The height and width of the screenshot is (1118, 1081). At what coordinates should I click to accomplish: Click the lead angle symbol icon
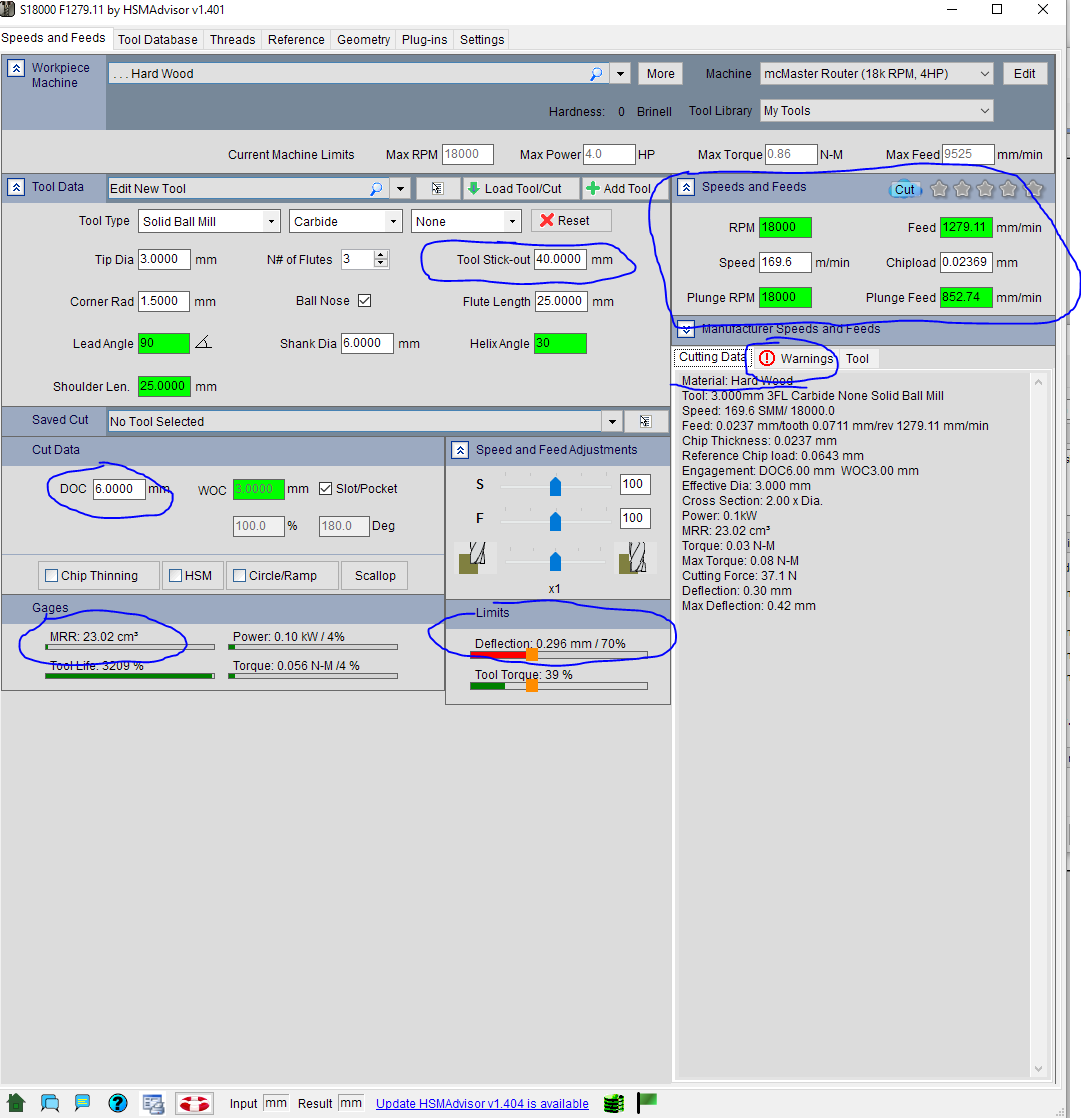tap(204, 343)
